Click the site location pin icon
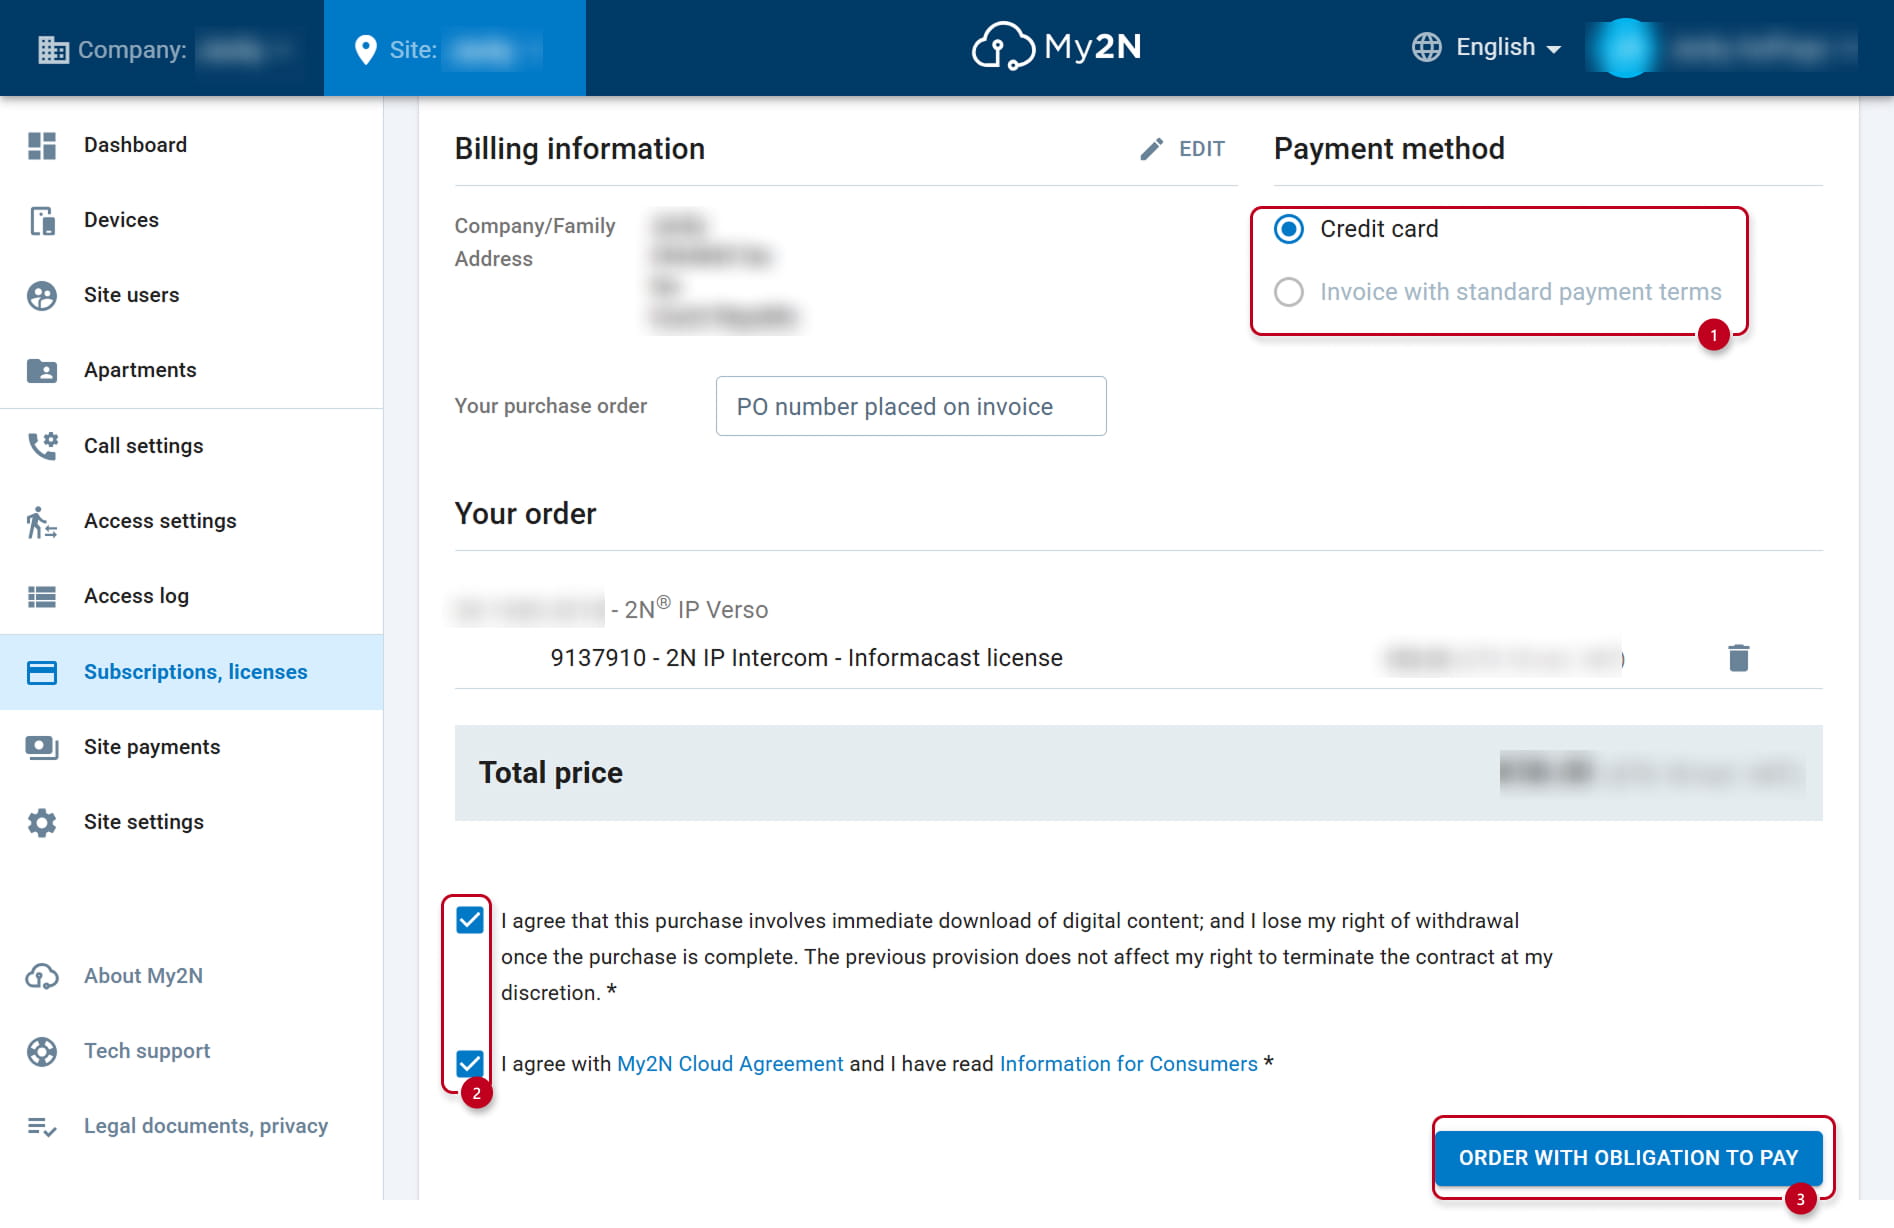The height and width of the screenshot is (1228, 1894). click(x=366, y=49)
